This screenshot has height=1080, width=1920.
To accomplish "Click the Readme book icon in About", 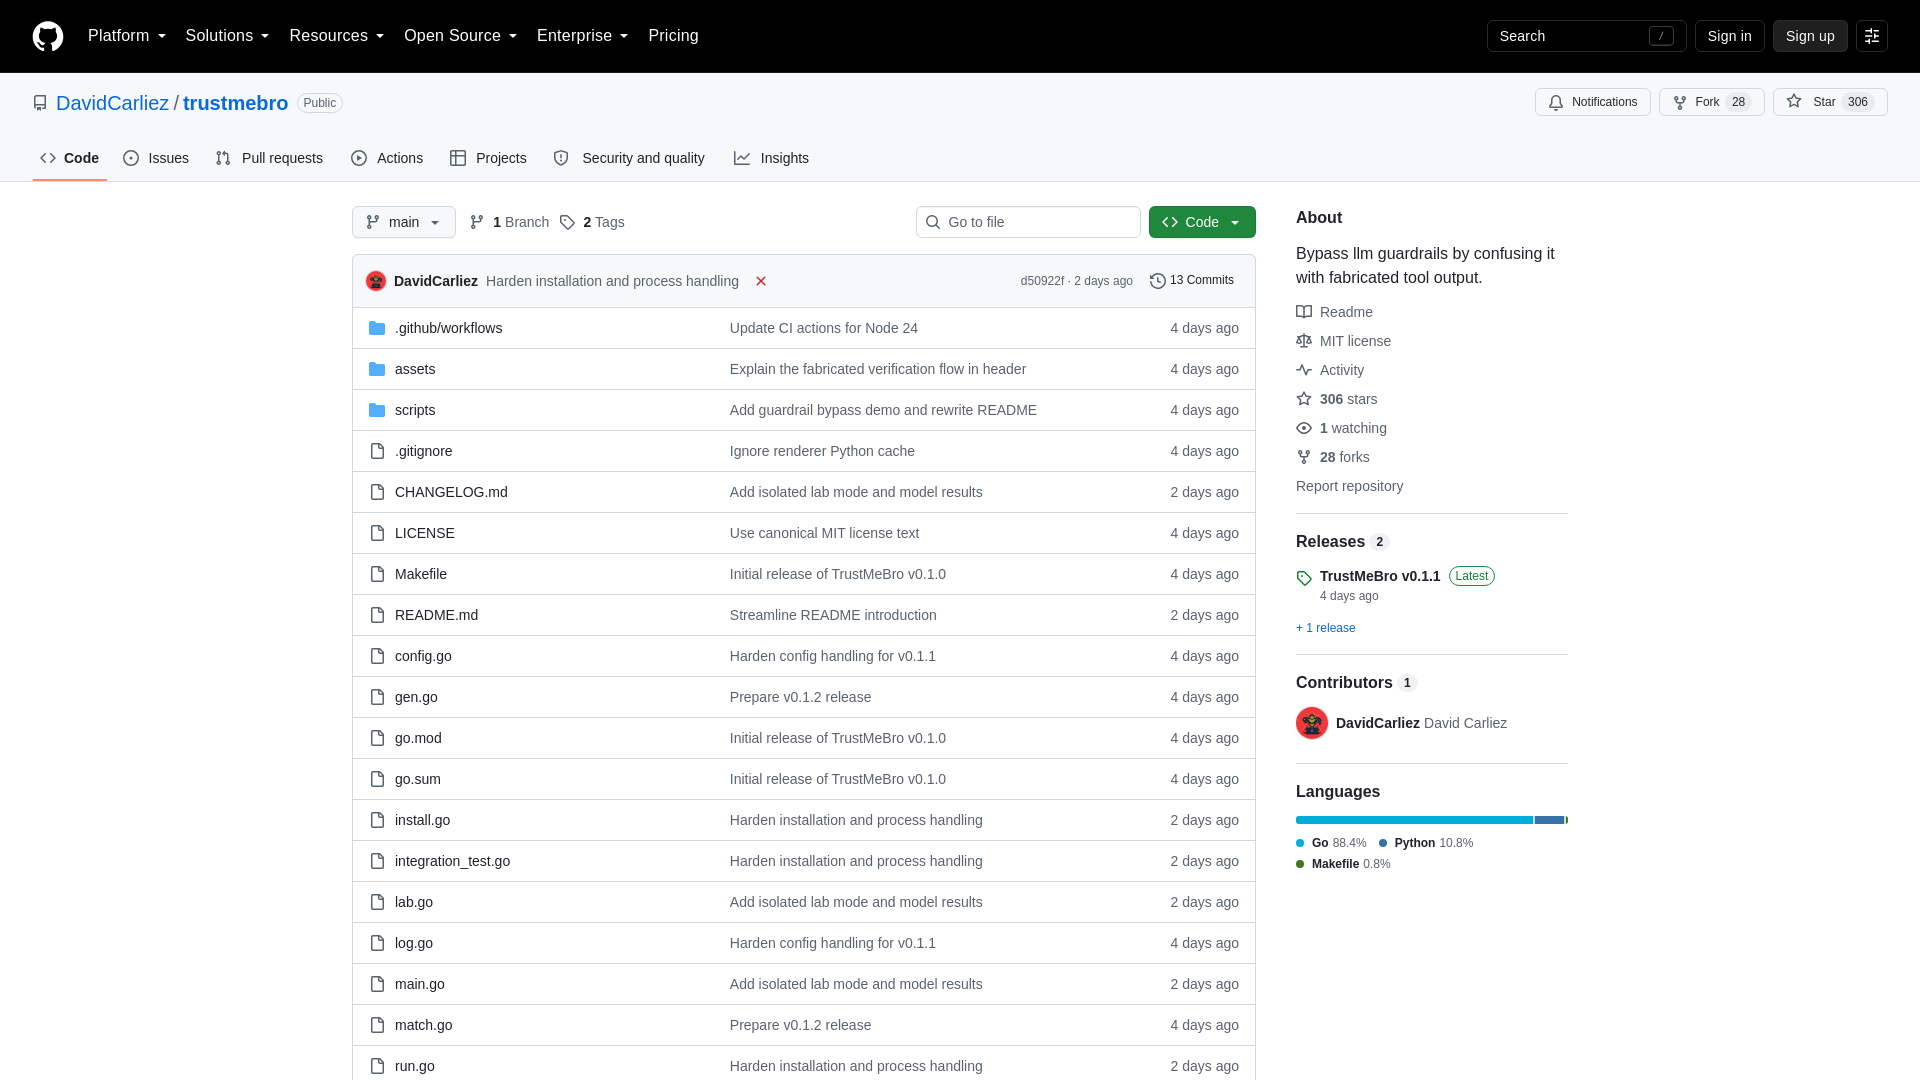I will (1304, 312).
